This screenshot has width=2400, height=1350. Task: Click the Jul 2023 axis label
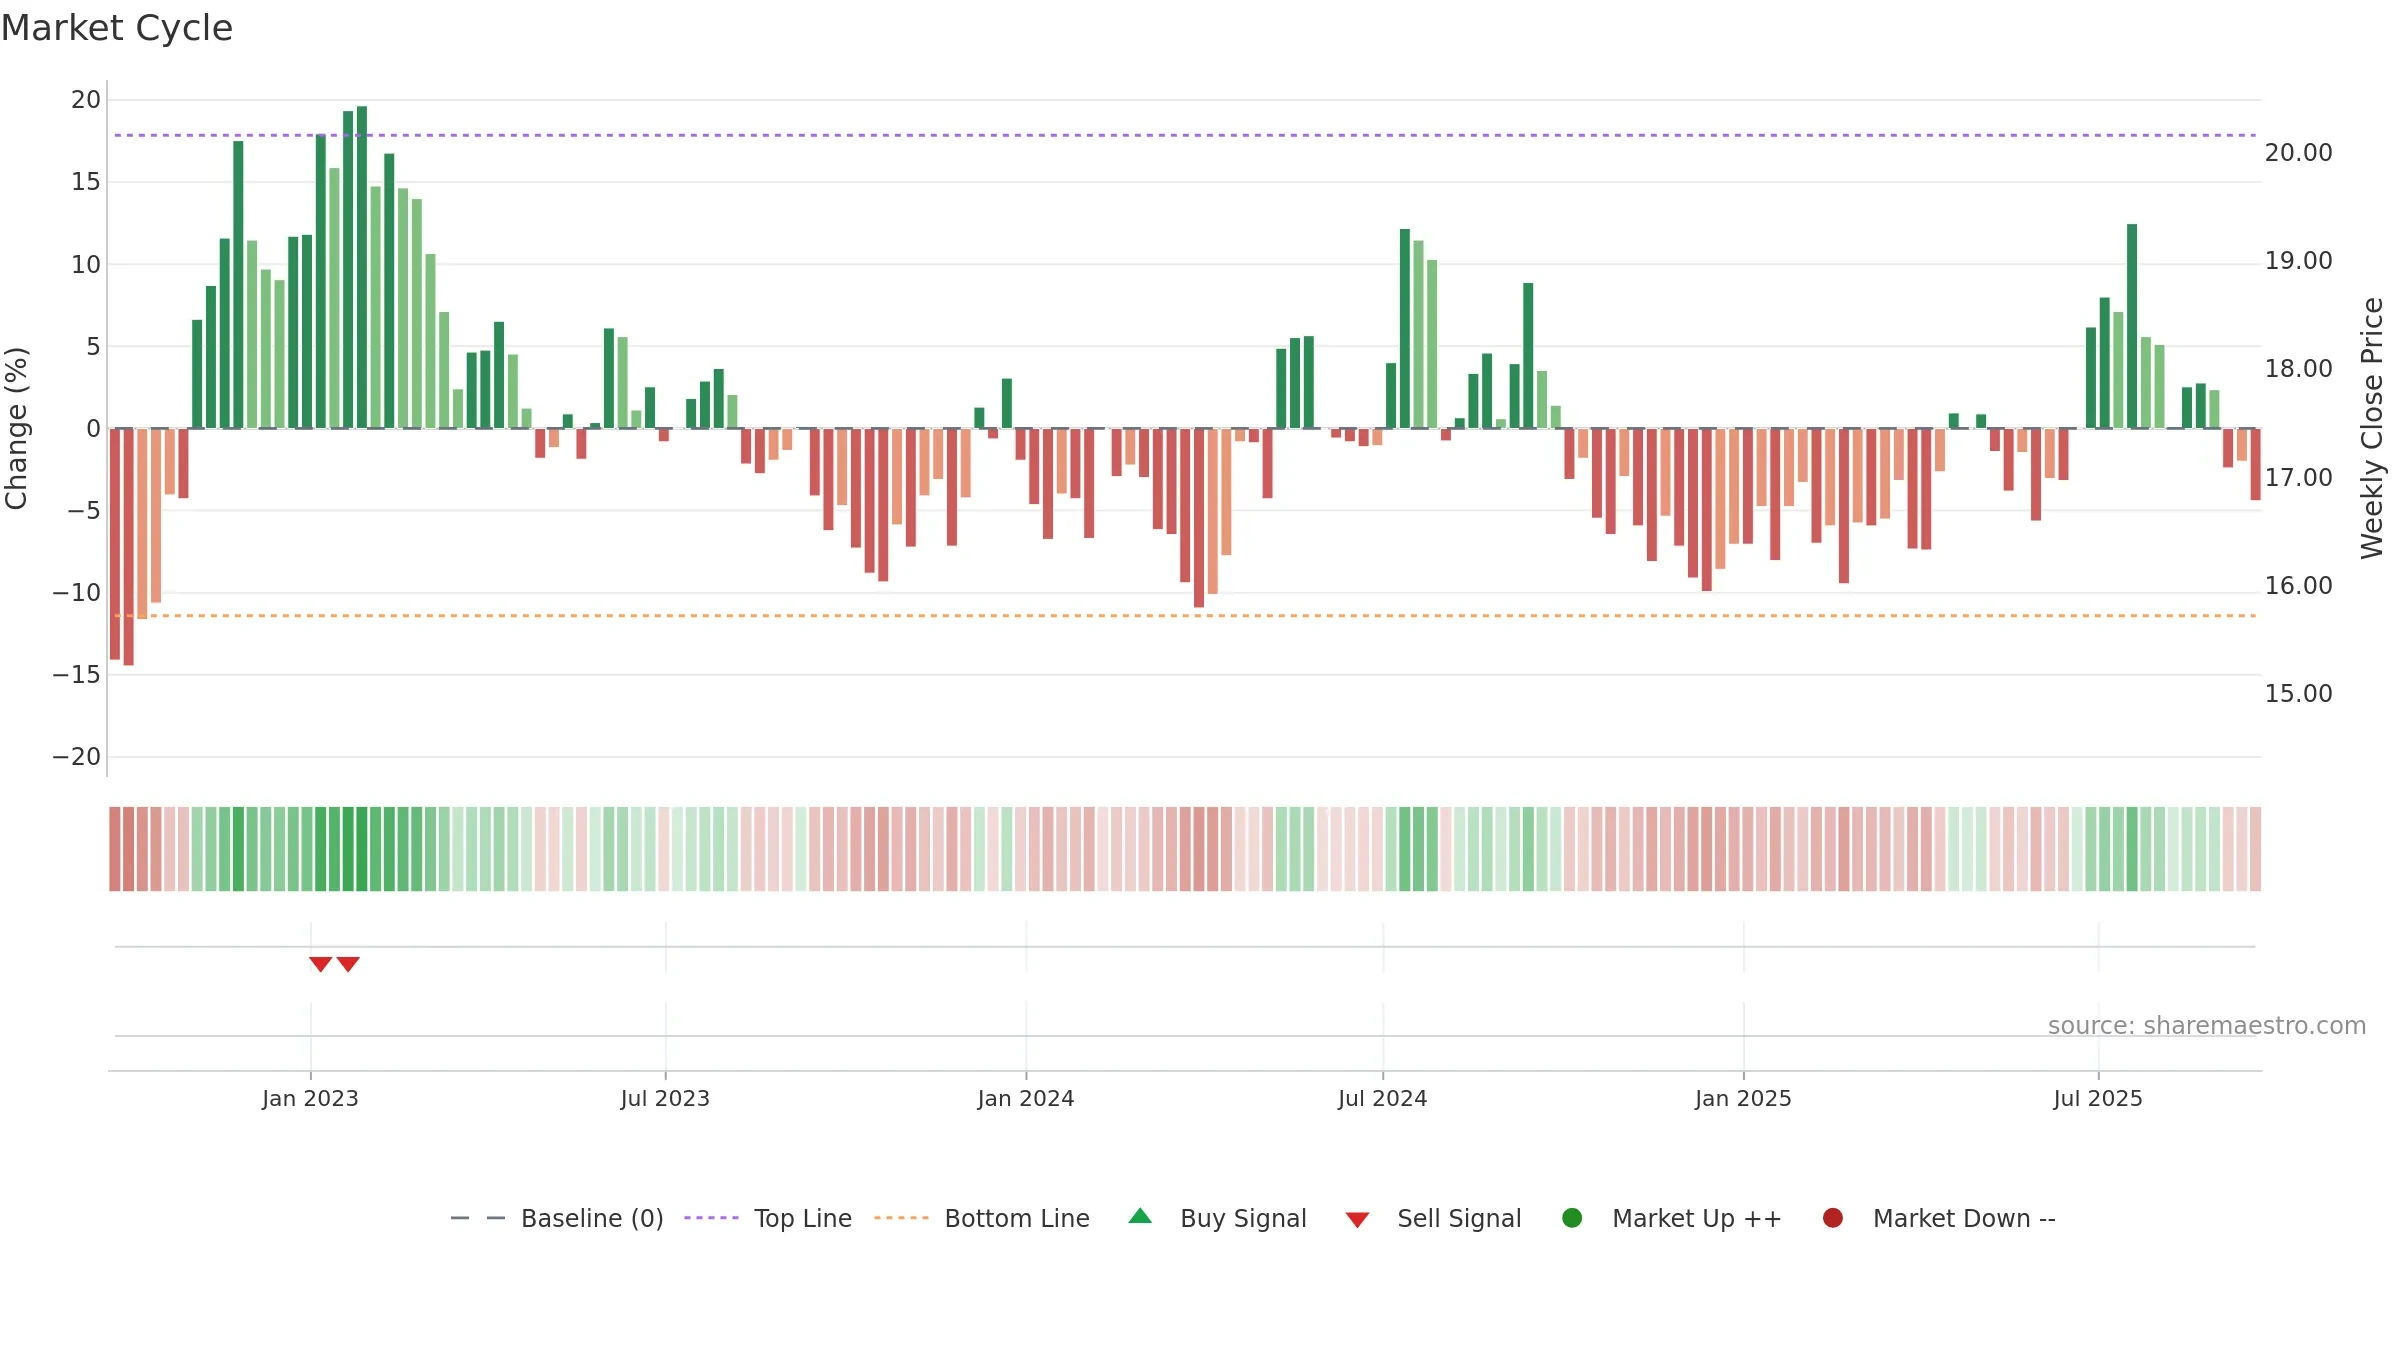click(665, 1099)
